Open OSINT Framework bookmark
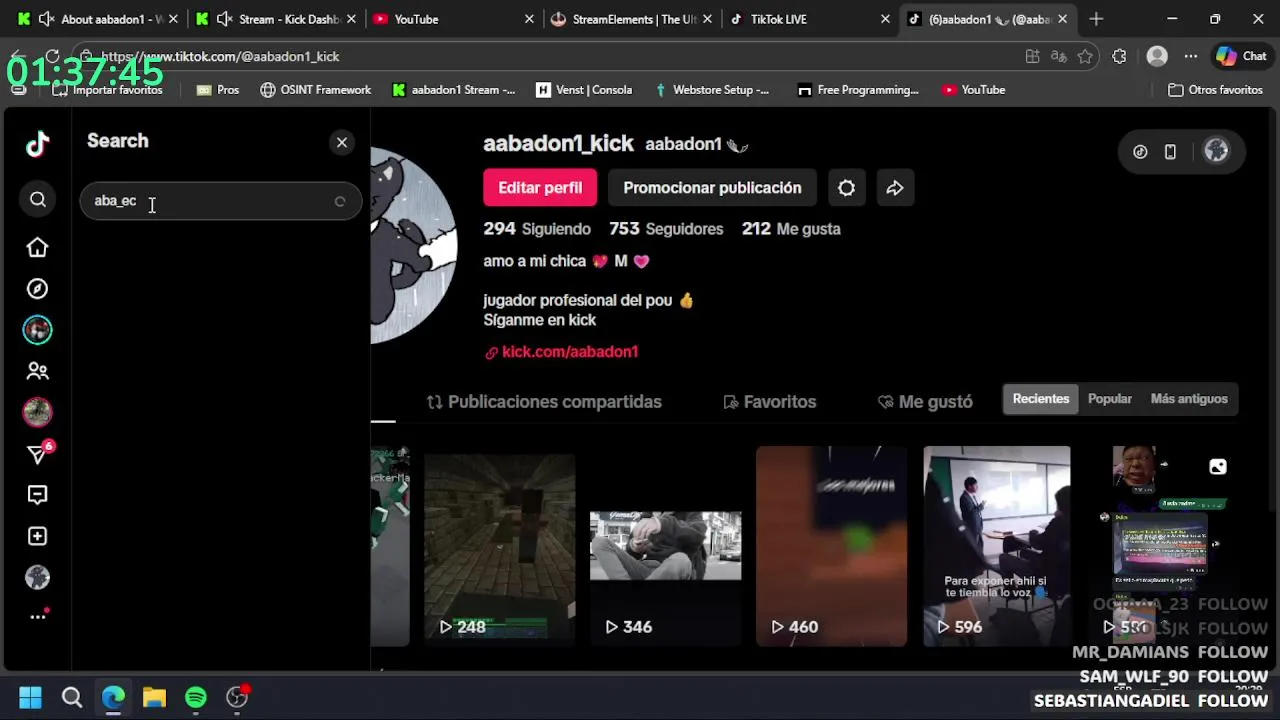Image resolution: width=1280 pixels, height=720 pixels. click(x=315, y=90)
